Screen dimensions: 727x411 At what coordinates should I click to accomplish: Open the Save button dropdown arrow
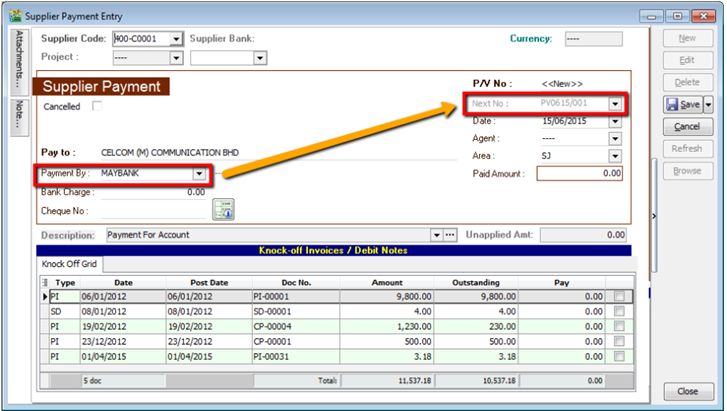[708, 104]
